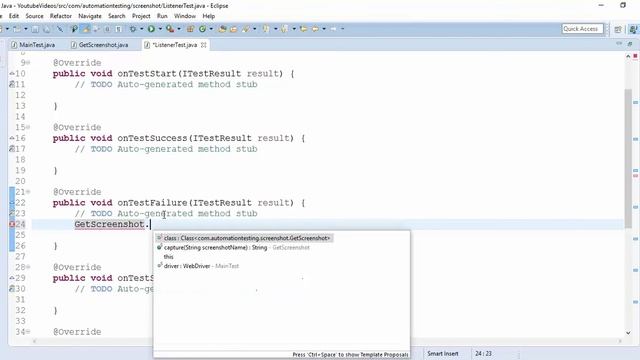This screenshot has width=640, height=360.
Task: Open the Run configurations dropdown arrow
Action: click(x=160, y=29)
